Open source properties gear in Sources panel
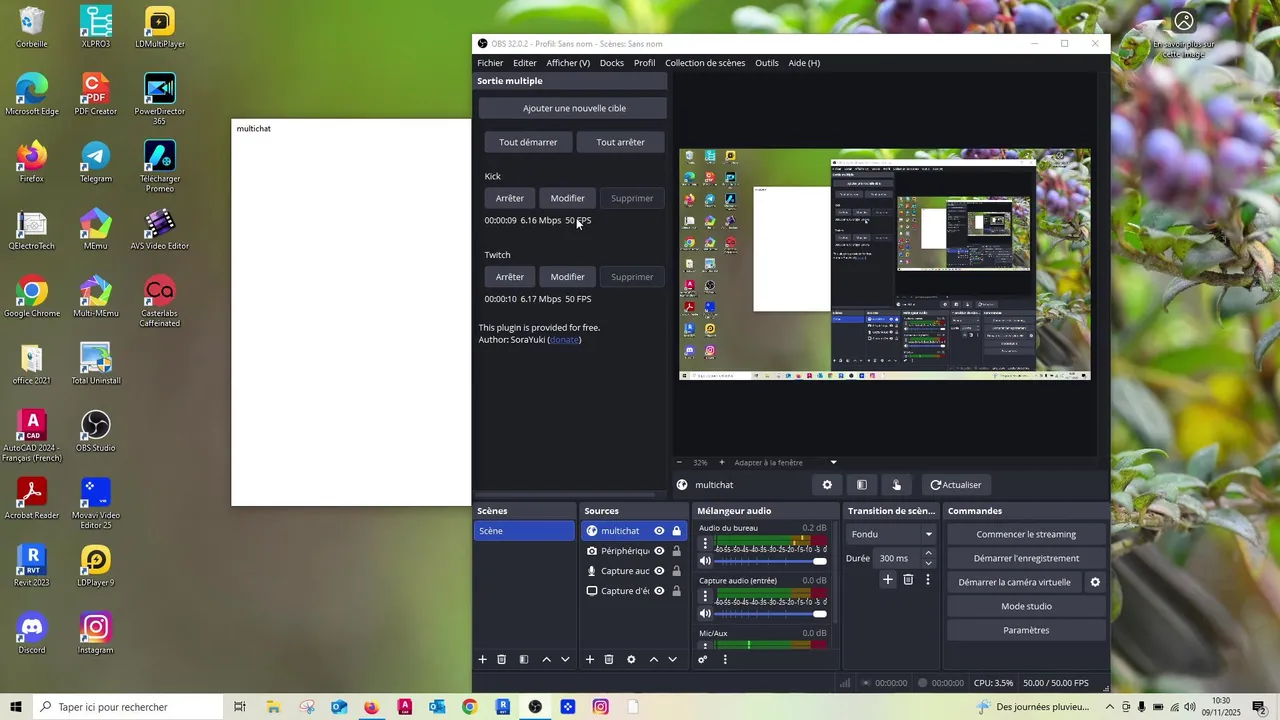The image size is (1280, 720). pos(631,660)
